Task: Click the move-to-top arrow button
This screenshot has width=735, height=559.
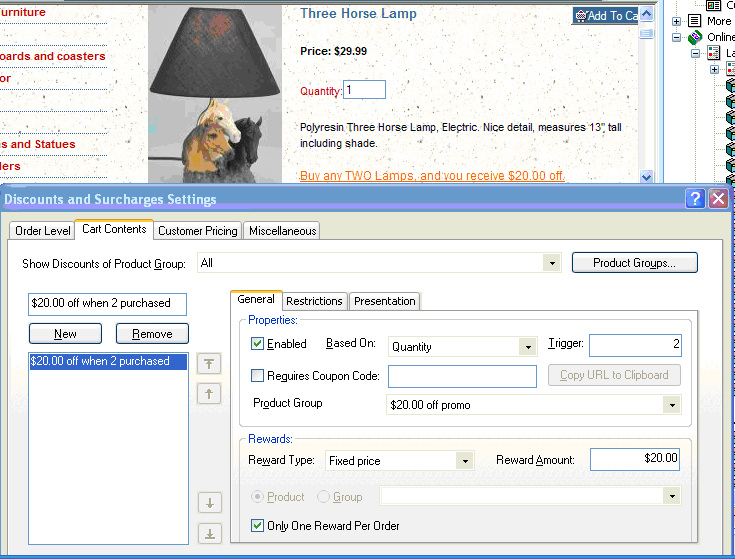Action: click(x=211, y=364)
